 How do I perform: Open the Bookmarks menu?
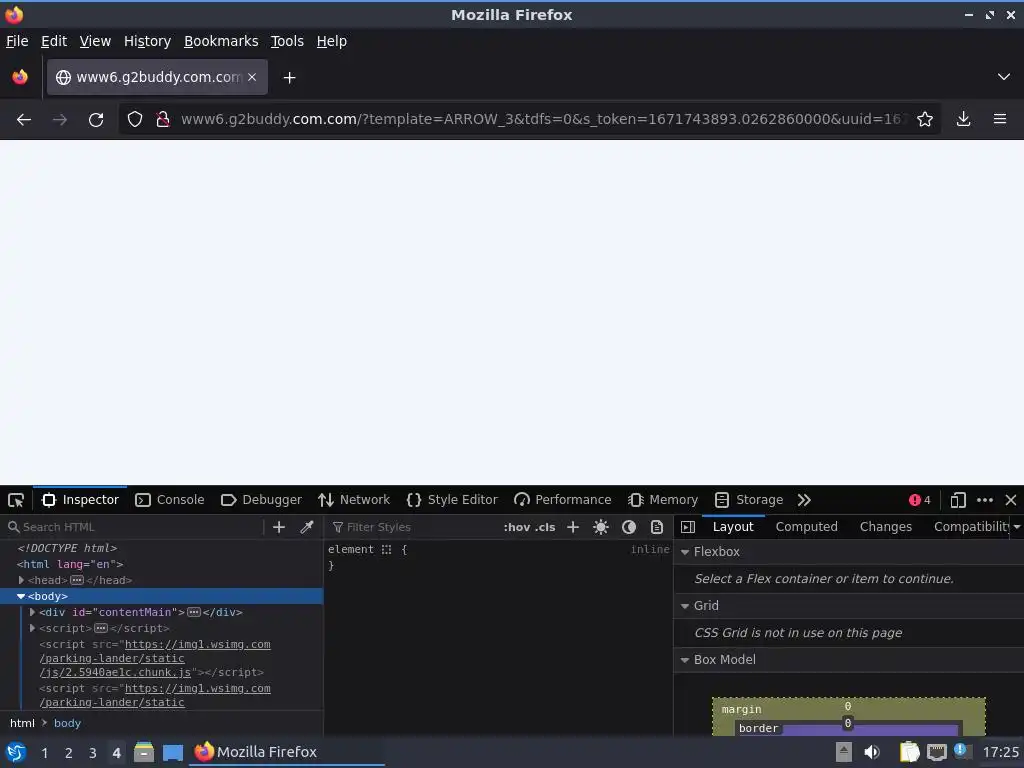click(221, 41)
